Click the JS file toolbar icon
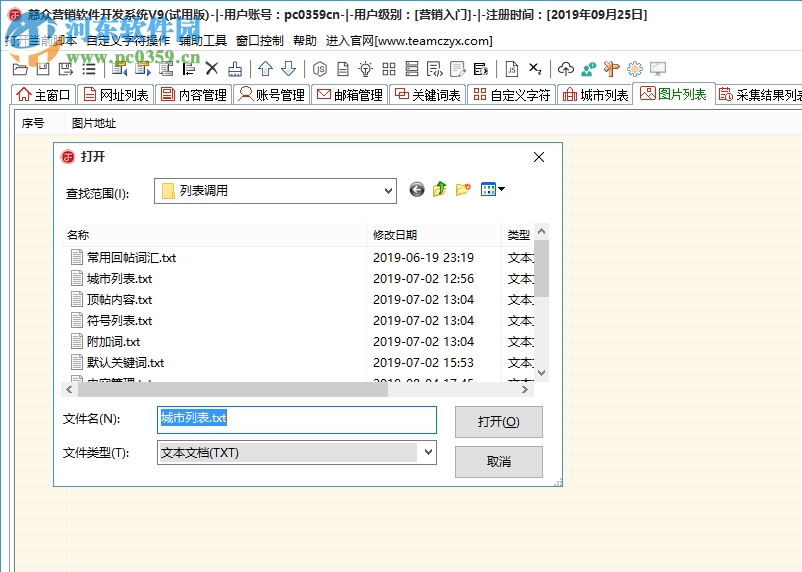802x572 pixels. pyautogui.click(x=511, y=69)
